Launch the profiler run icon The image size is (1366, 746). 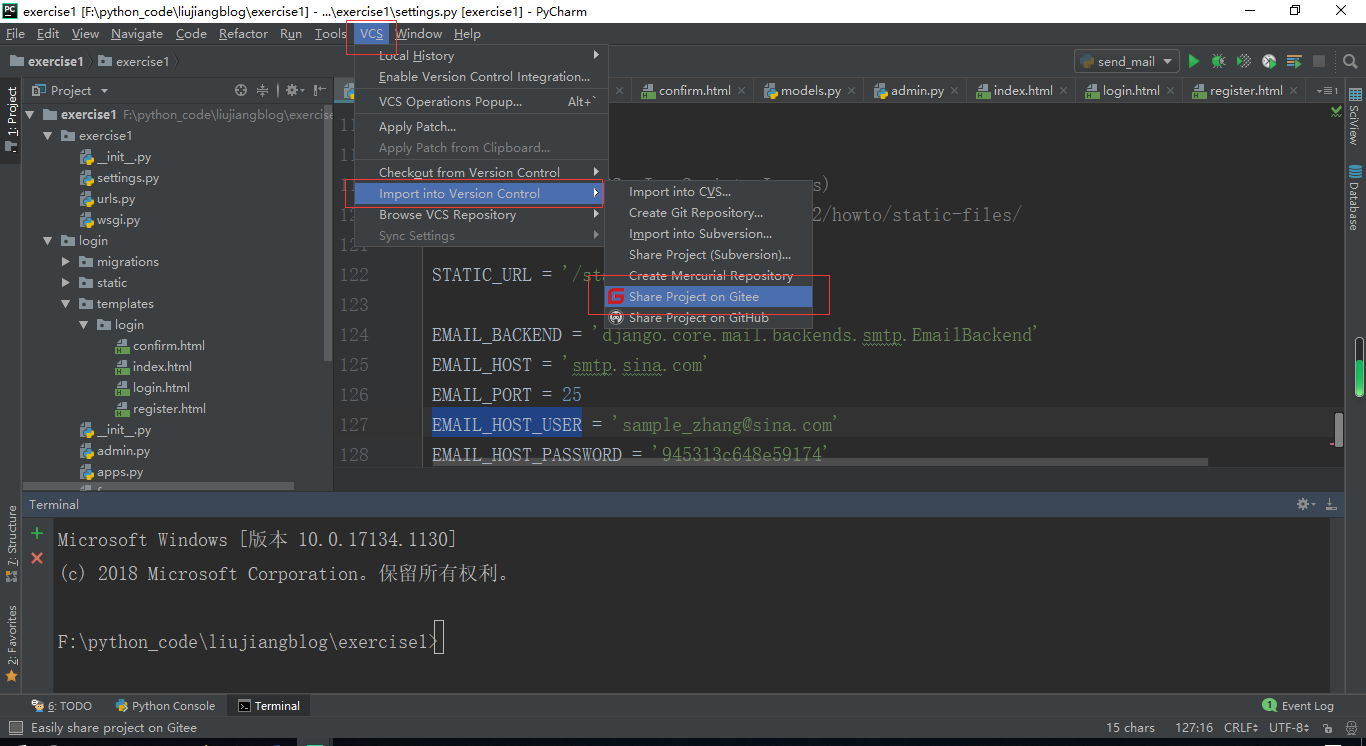tap(1269, 62)
